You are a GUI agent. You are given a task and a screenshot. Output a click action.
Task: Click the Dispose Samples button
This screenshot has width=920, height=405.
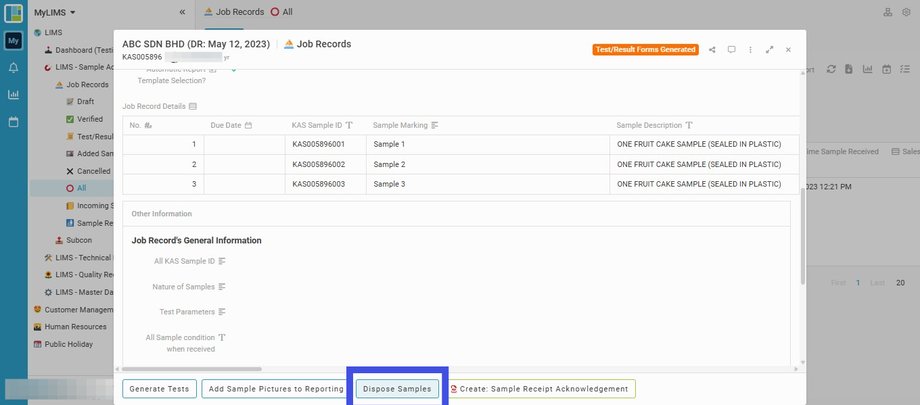click(397, 389)
